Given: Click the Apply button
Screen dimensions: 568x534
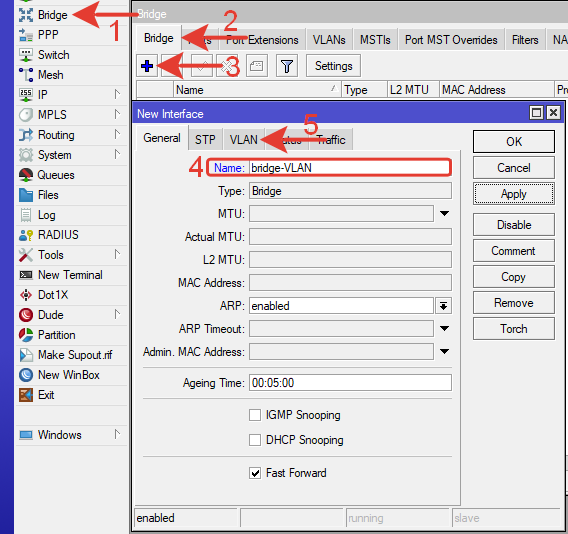Looking at the screenshot, I should (x=513, y=194).
